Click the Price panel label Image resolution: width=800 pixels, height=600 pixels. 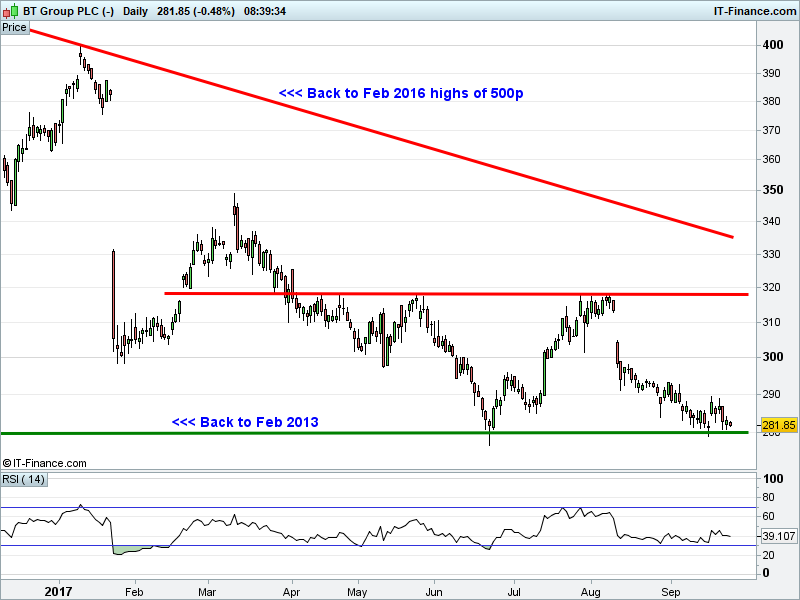(14, 28)
